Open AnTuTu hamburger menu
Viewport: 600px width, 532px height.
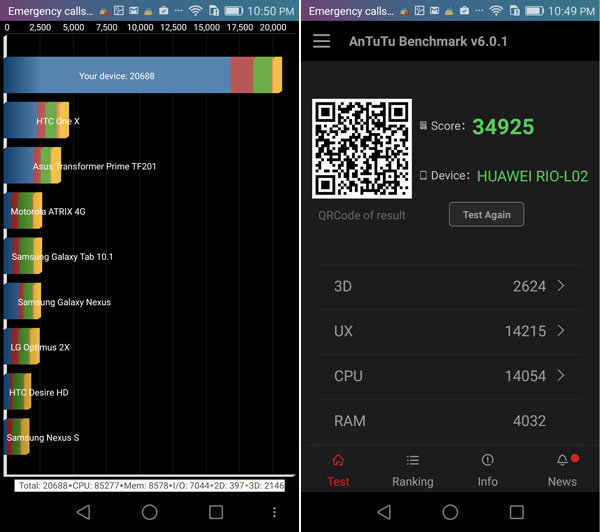tap(321, 41)
